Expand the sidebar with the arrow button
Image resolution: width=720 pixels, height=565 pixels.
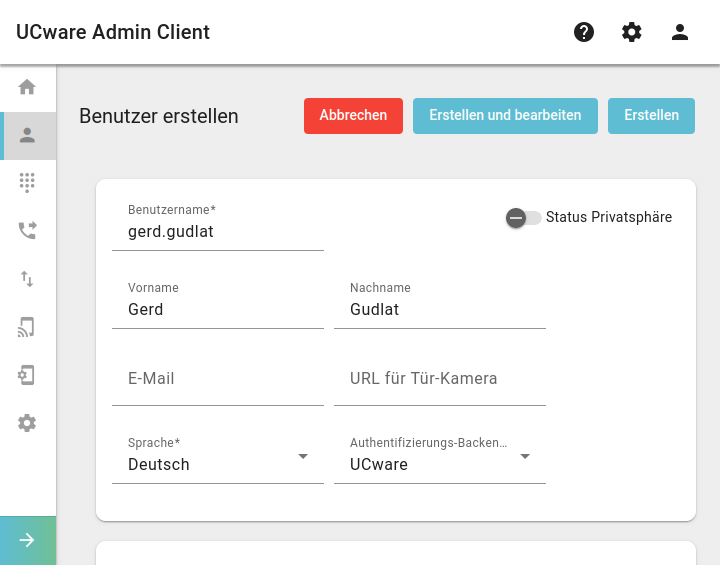click(28, 540)
